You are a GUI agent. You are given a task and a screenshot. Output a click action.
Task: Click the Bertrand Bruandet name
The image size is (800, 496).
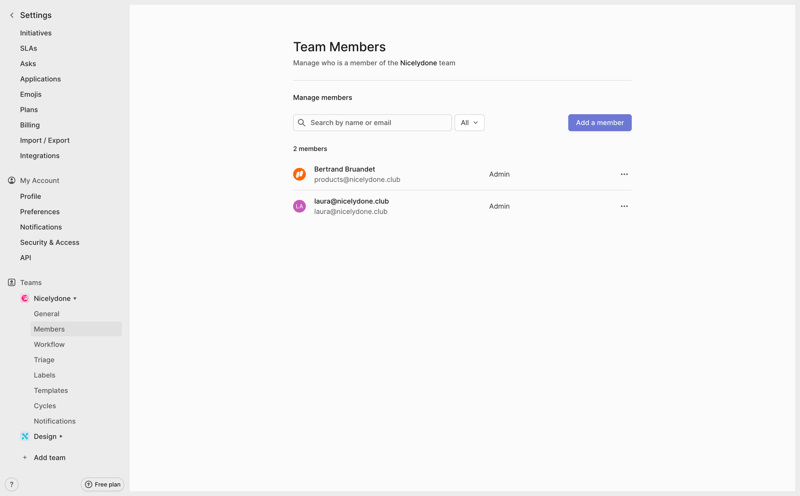click(344, 169)
